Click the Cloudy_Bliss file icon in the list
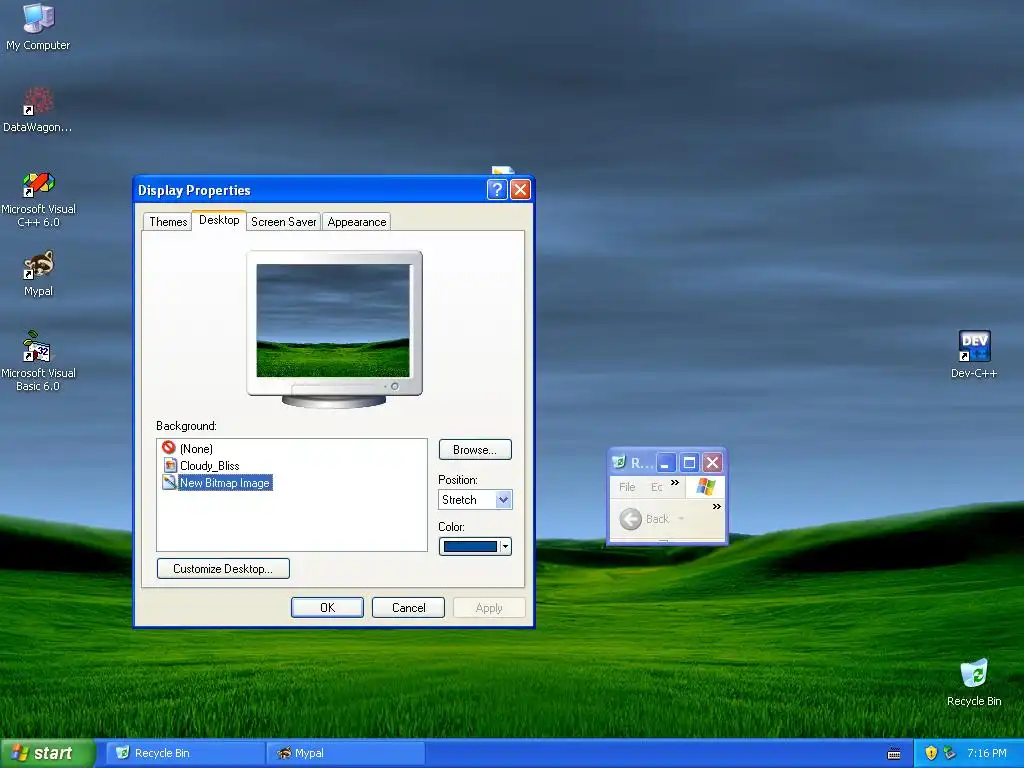1024x768 pixels. pos(170,465)
